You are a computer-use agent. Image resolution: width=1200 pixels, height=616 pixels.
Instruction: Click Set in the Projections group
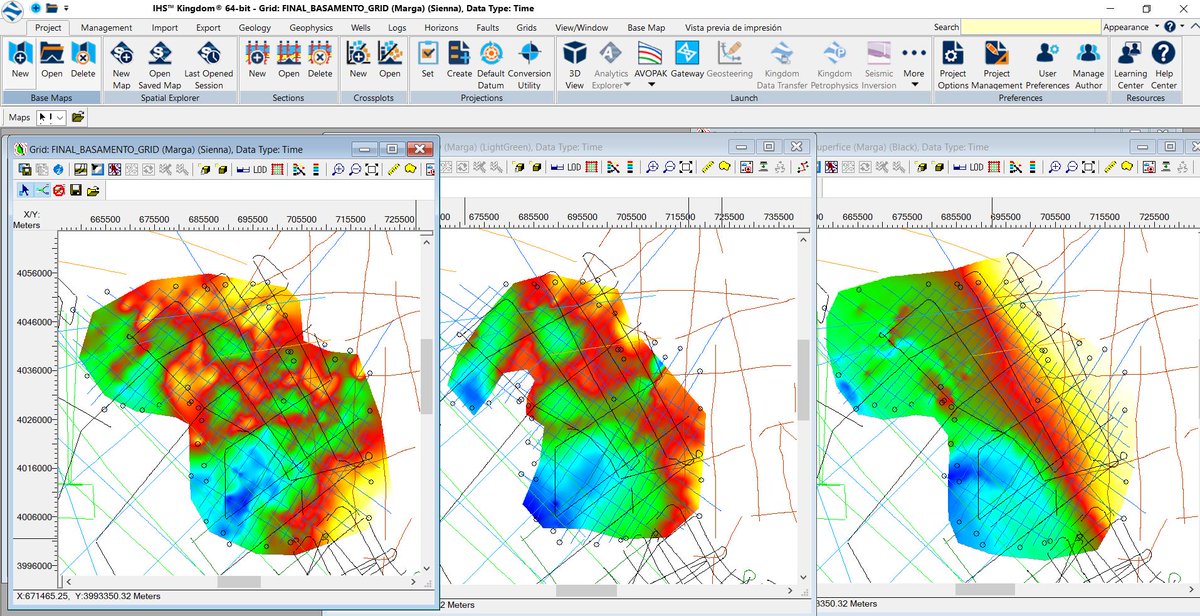coord(427,59)
